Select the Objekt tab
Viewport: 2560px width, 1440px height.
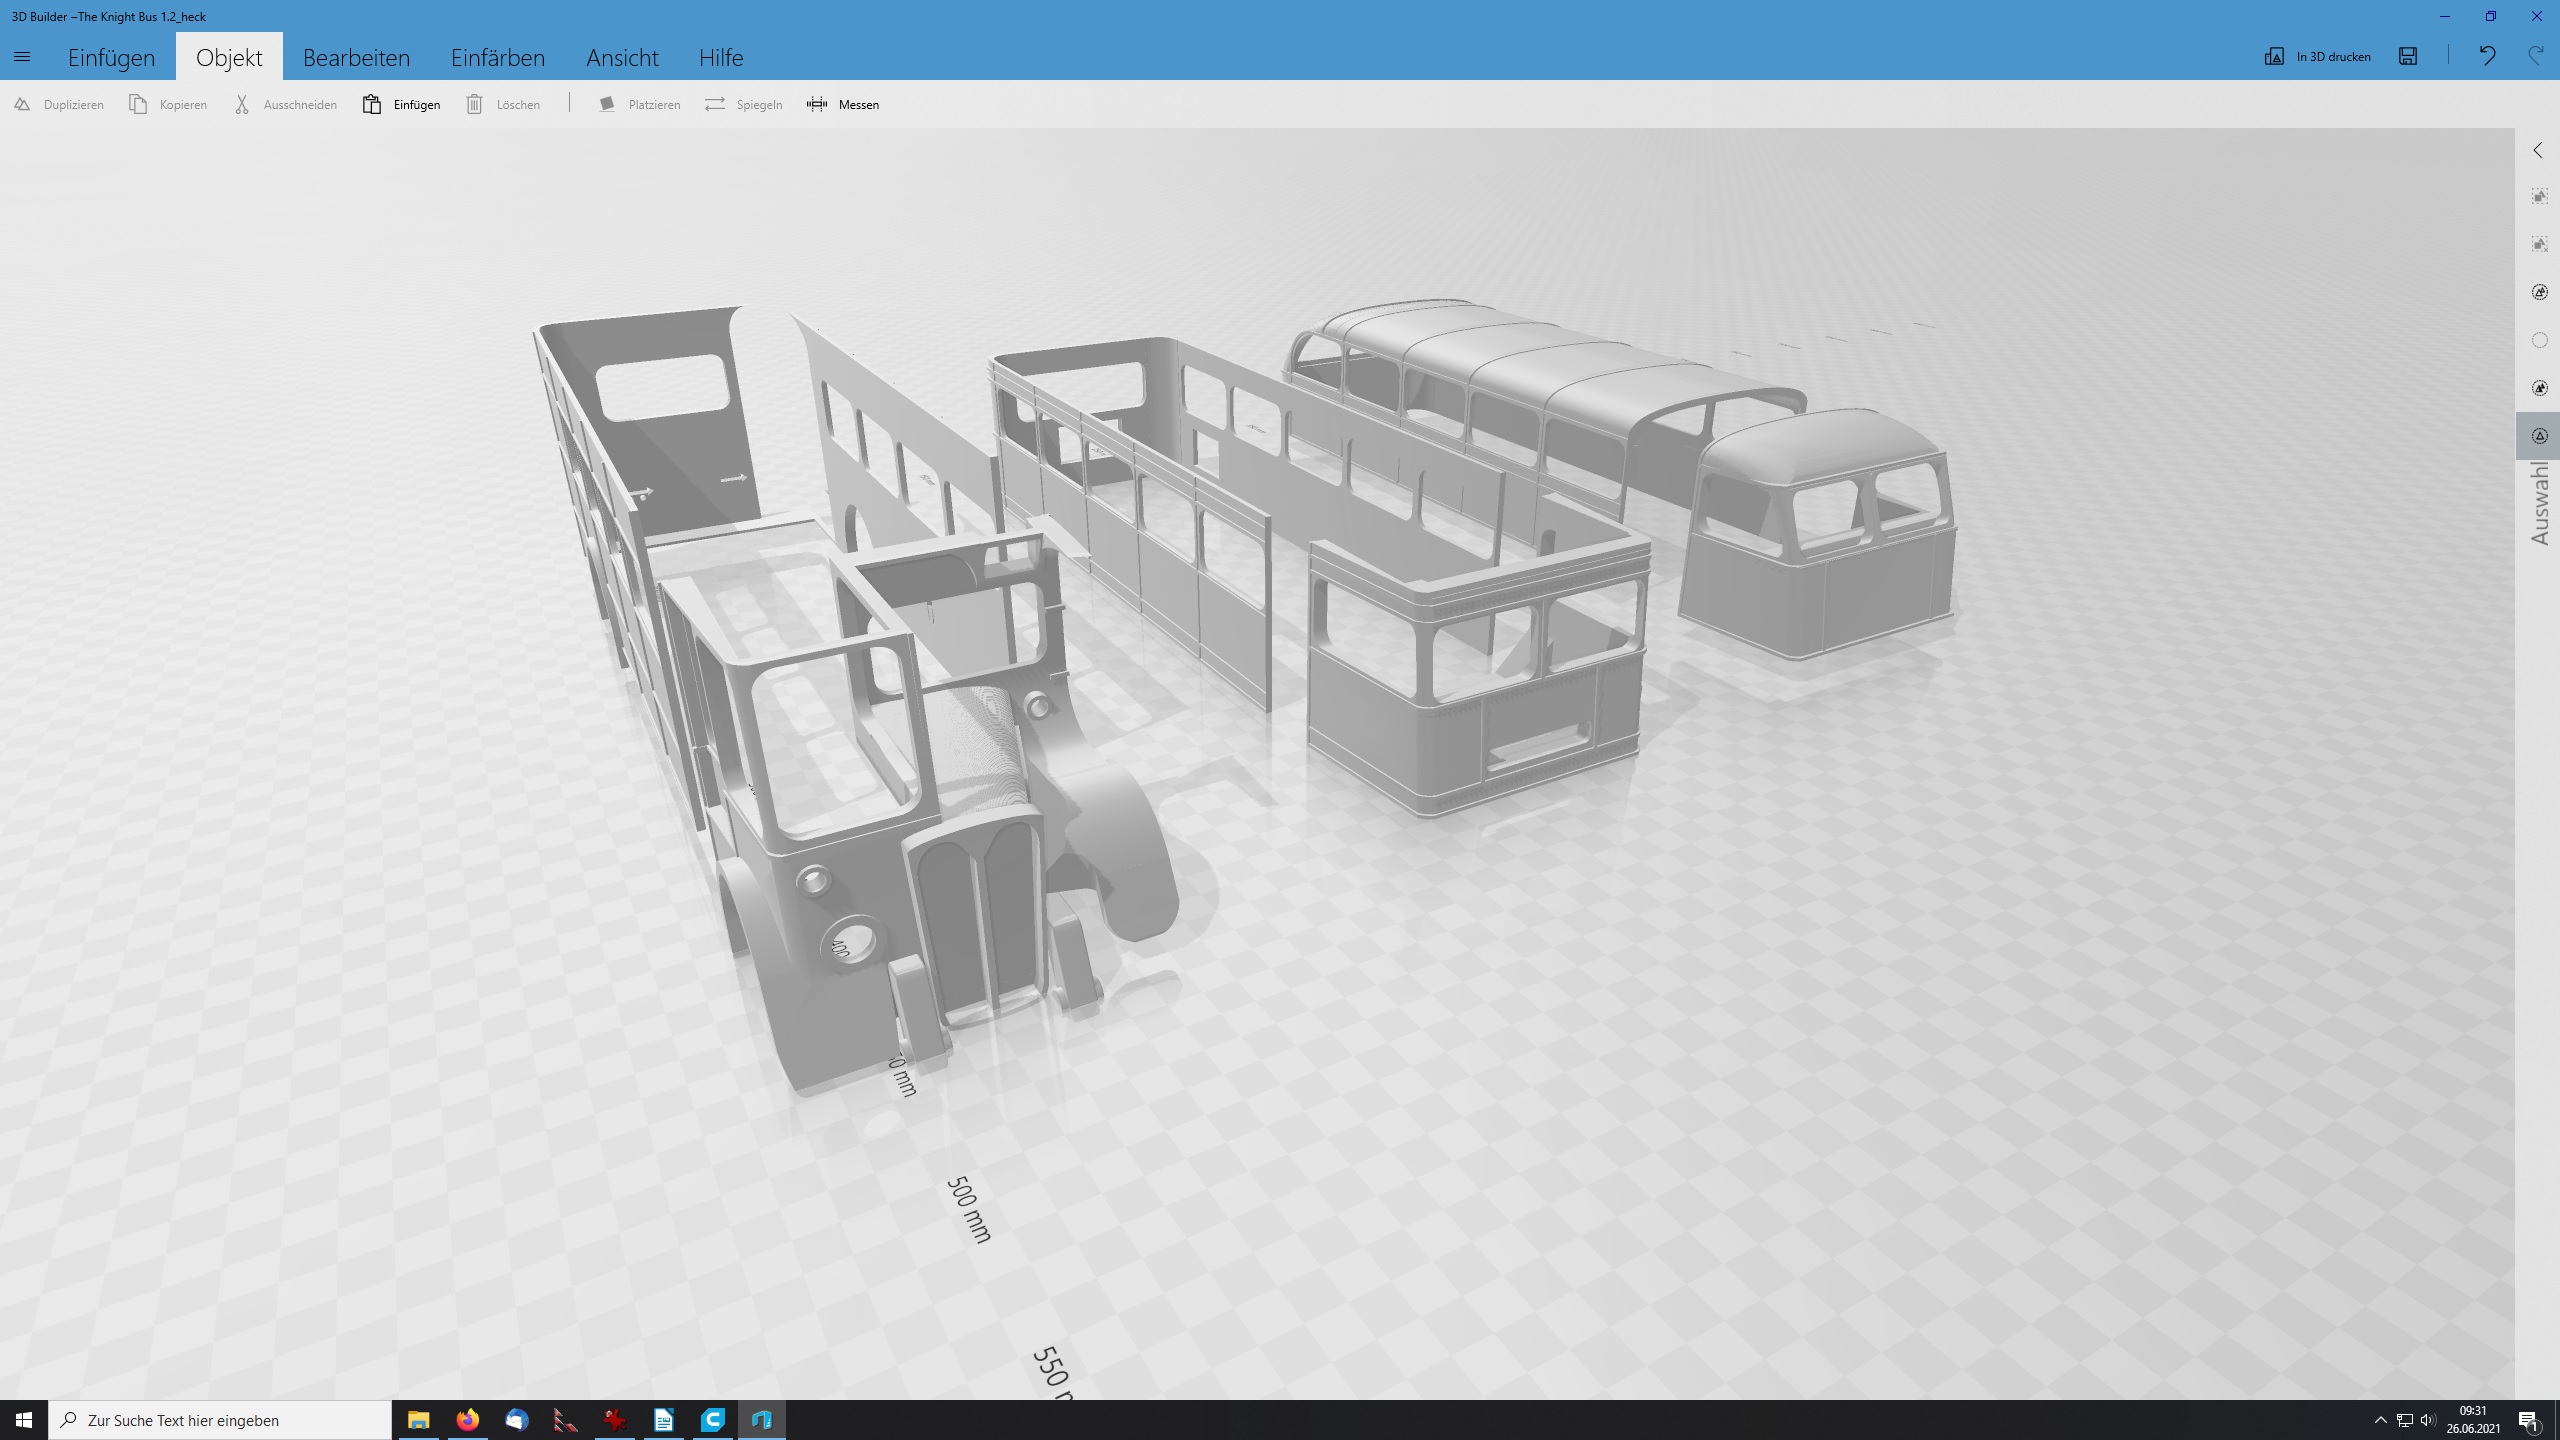[x=229, y=57]
